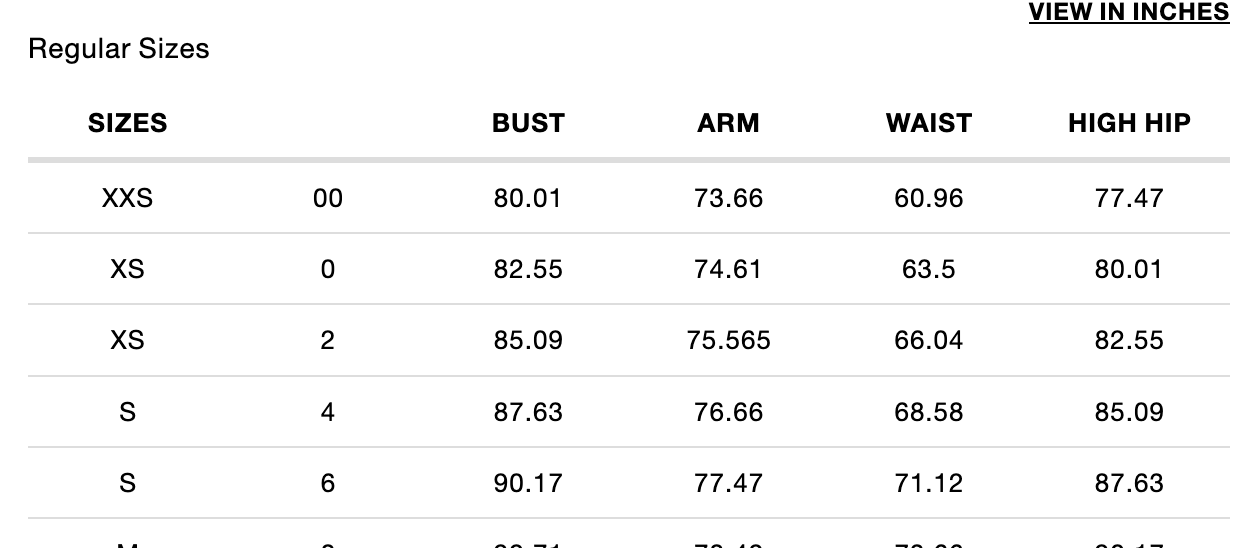Click the ARM column header
1246x548 pixels.
(728, 123)
